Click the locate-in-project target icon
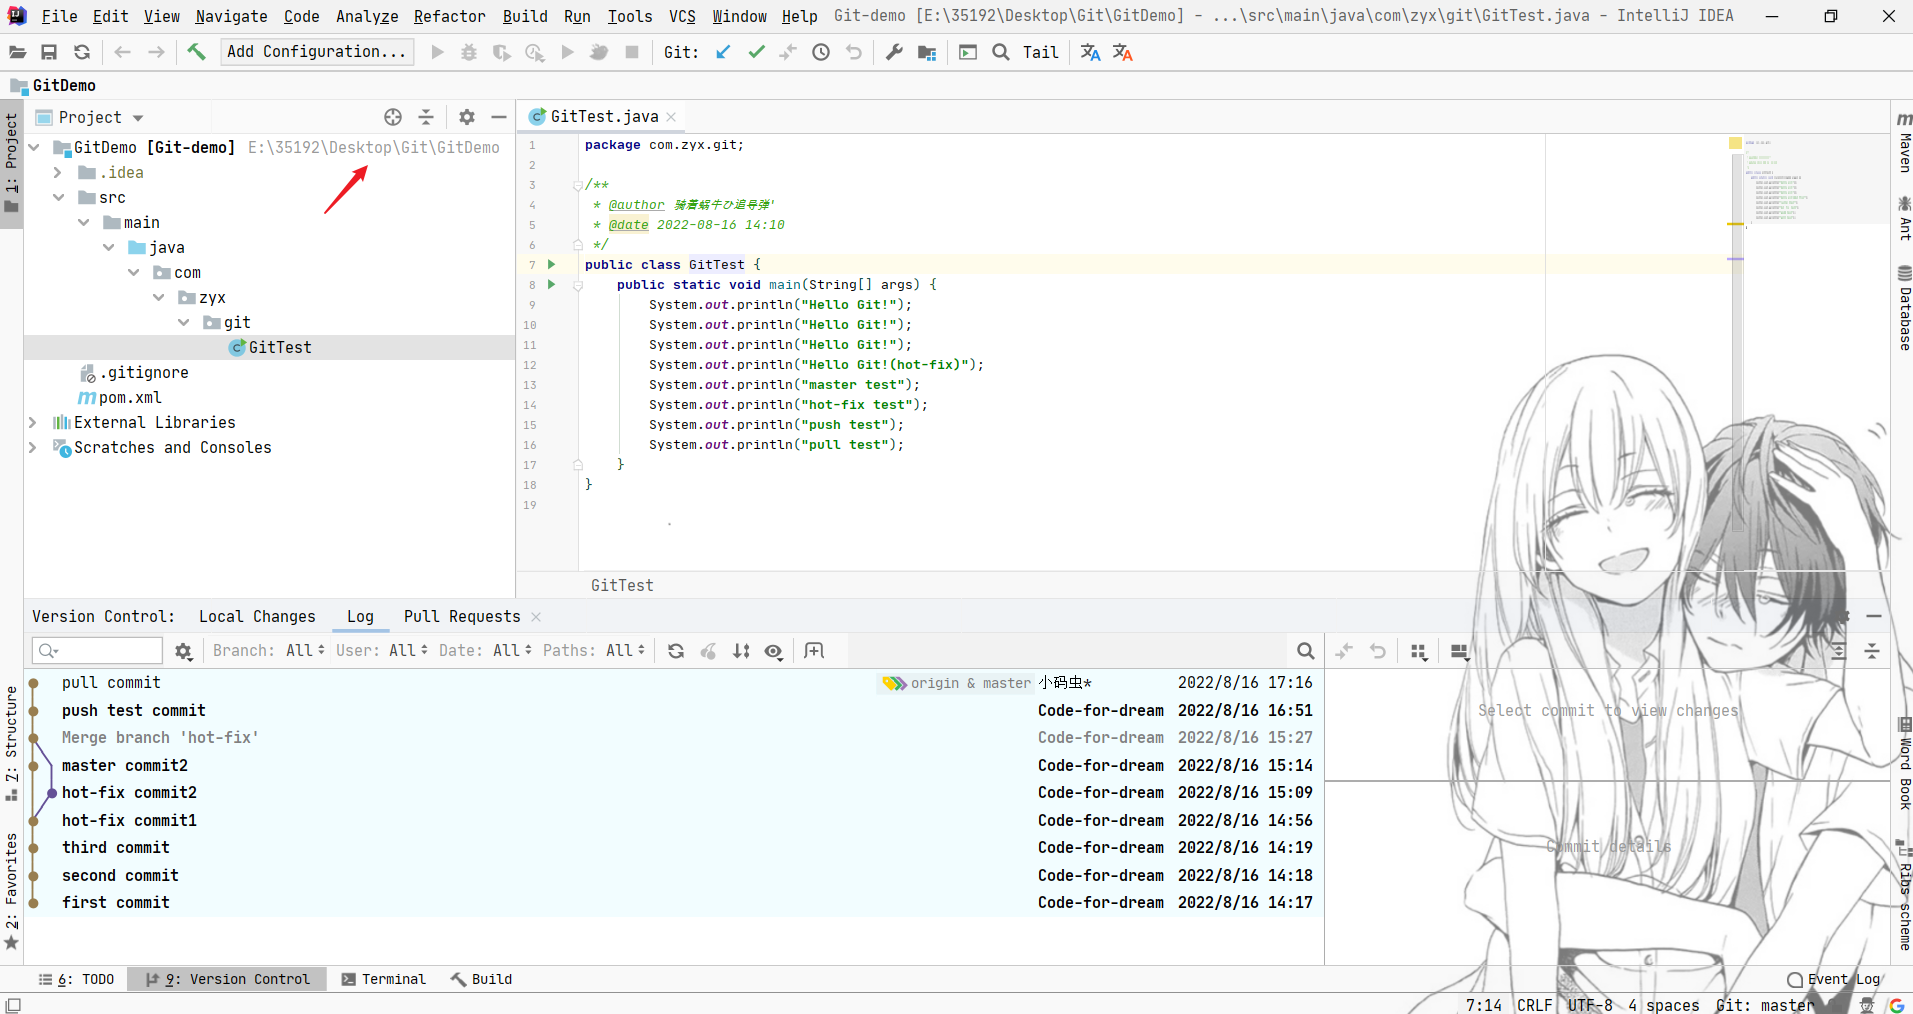 [393, 117]
